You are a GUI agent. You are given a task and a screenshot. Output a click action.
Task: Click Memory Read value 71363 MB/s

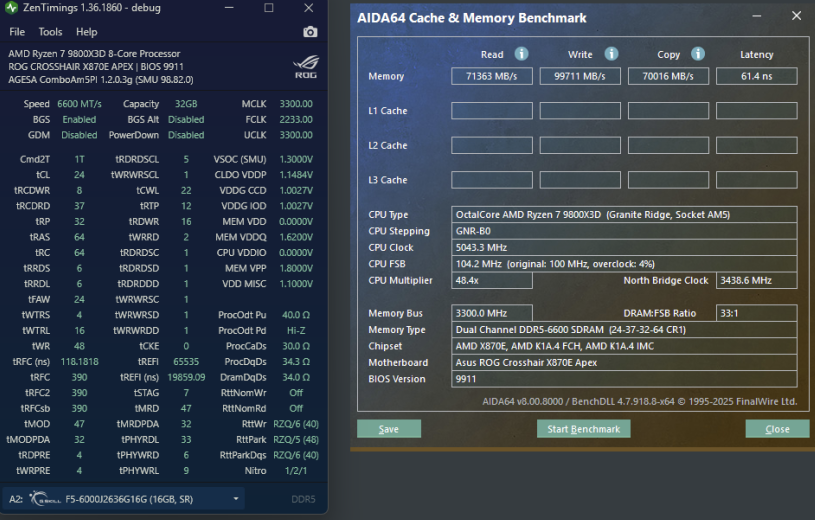click(492, 76)
